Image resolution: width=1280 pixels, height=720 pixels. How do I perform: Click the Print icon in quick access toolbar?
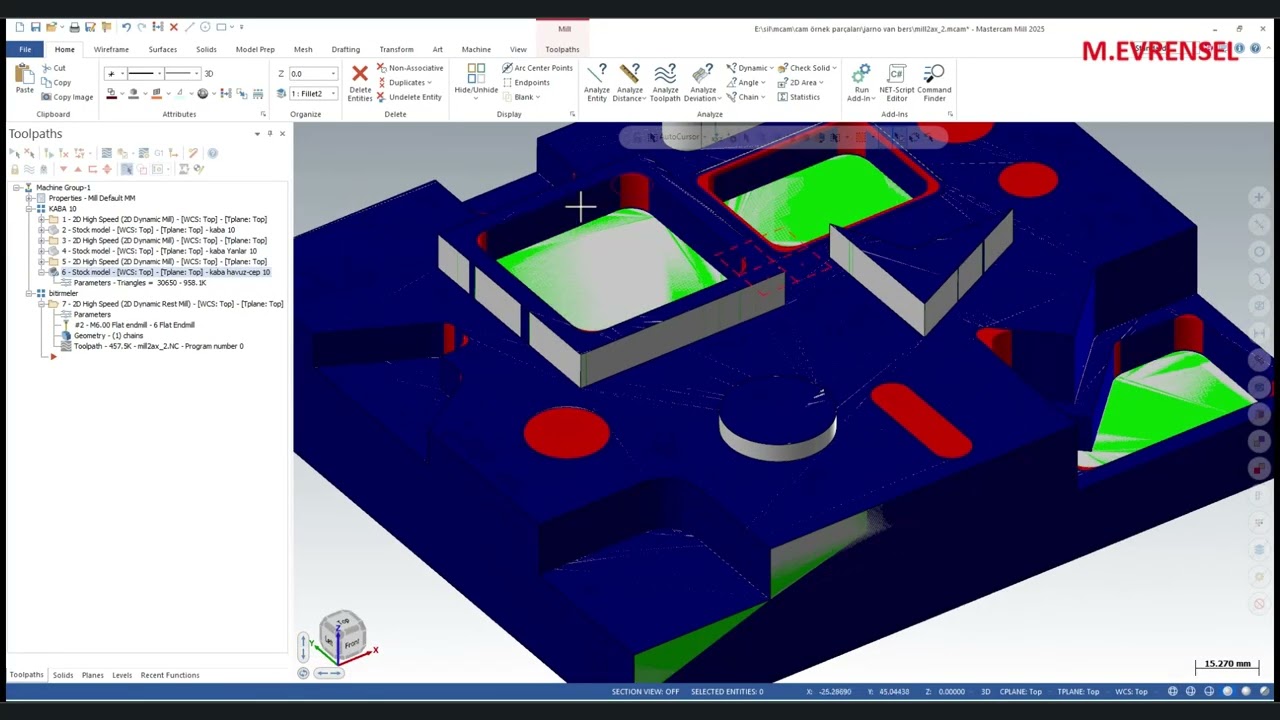click(x=74, y=27)
